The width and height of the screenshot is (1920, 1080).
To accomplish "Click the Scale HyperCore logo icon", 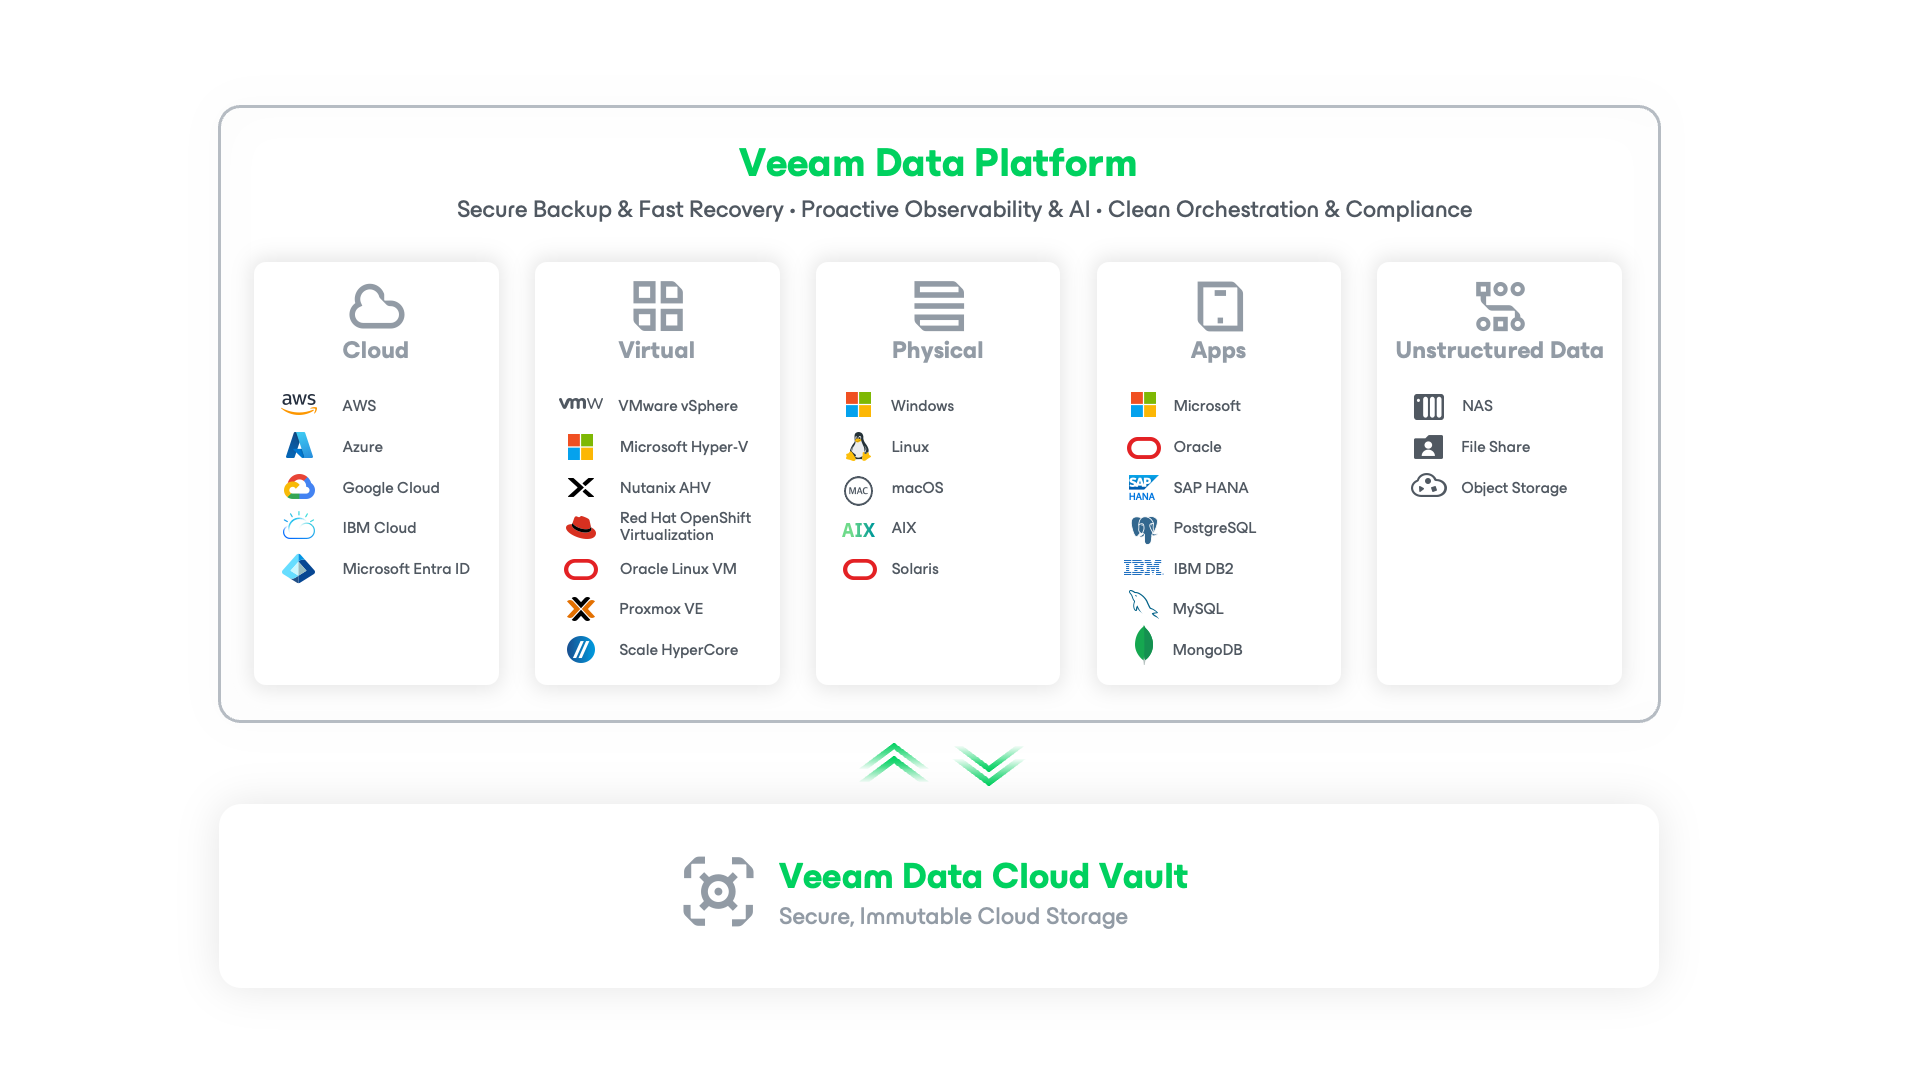I will click(x=581, y=649).
